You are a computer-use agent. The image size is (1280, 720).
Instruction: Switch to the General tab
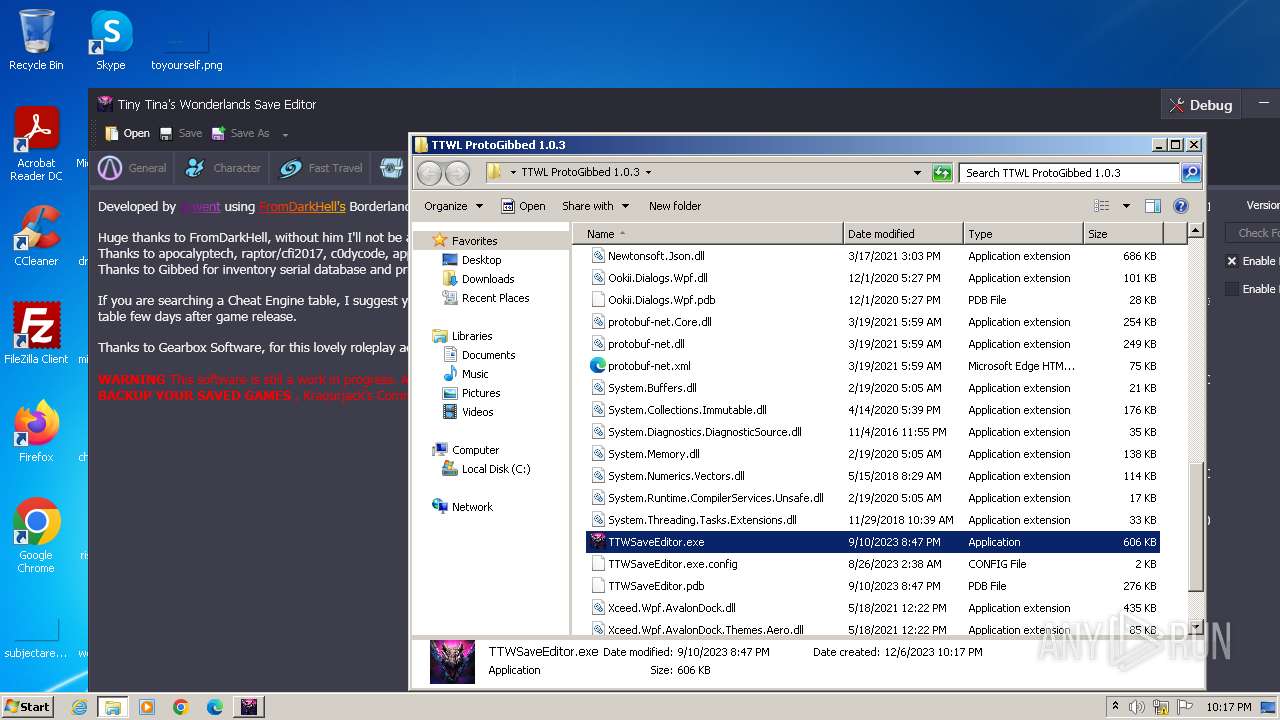[132, 168]
